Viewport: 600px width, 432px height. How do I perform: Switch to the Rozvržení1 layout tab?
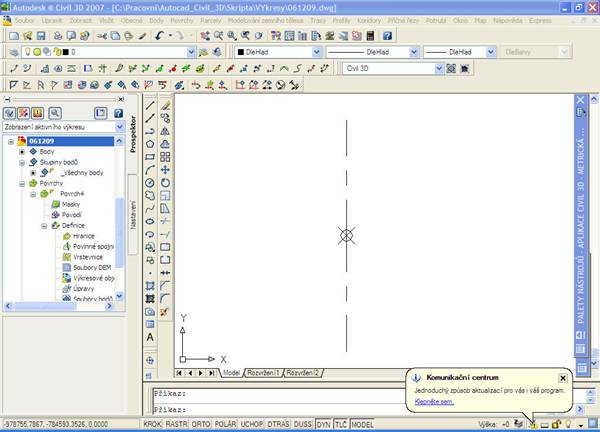click(263, 373)
